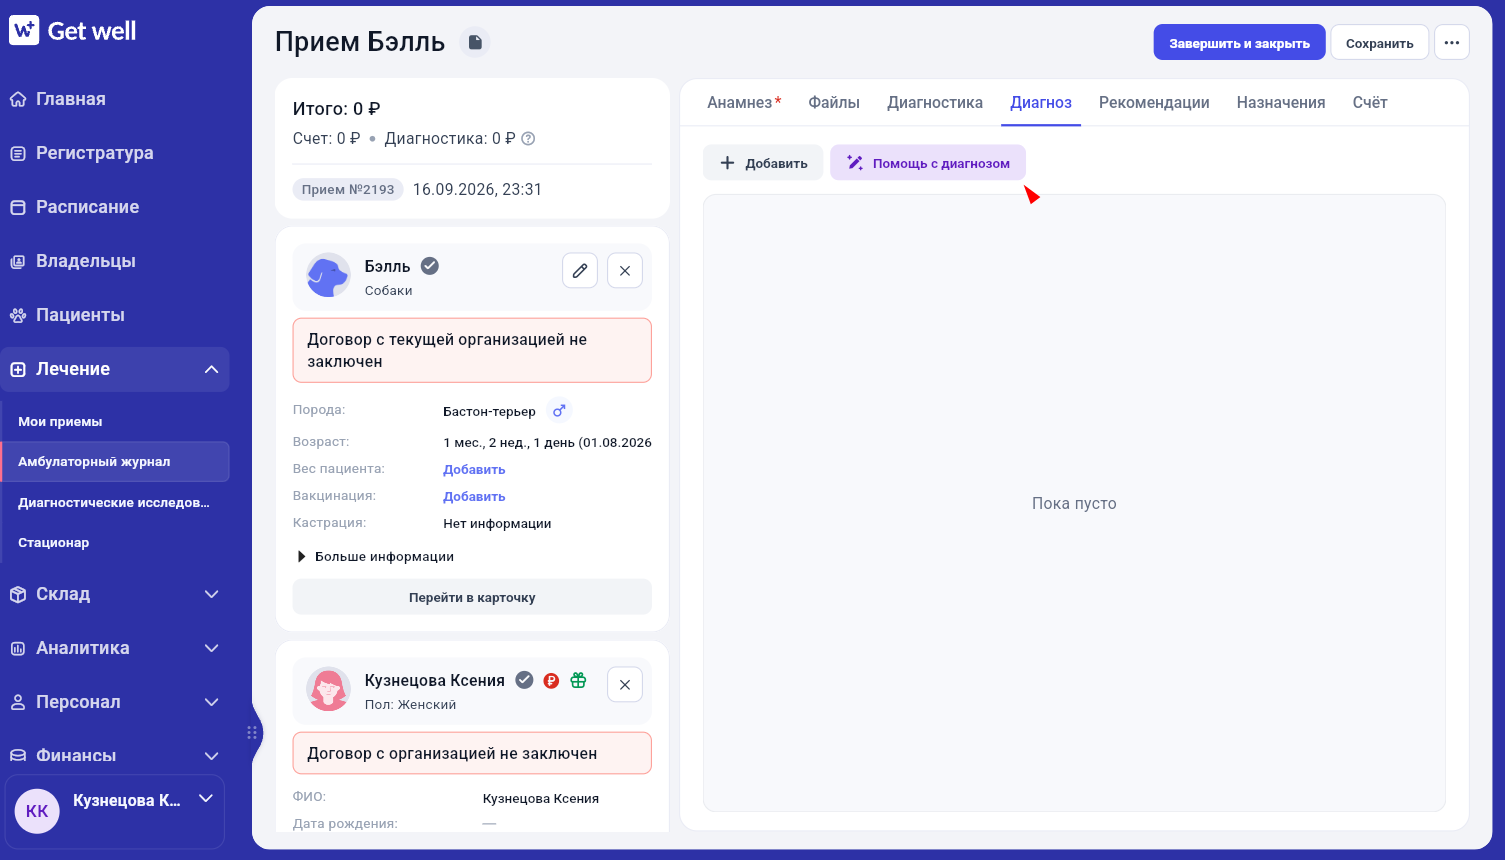Click the owner avatar of Кузнецова Ксения

pyautogui.click(x=328, y=689)
